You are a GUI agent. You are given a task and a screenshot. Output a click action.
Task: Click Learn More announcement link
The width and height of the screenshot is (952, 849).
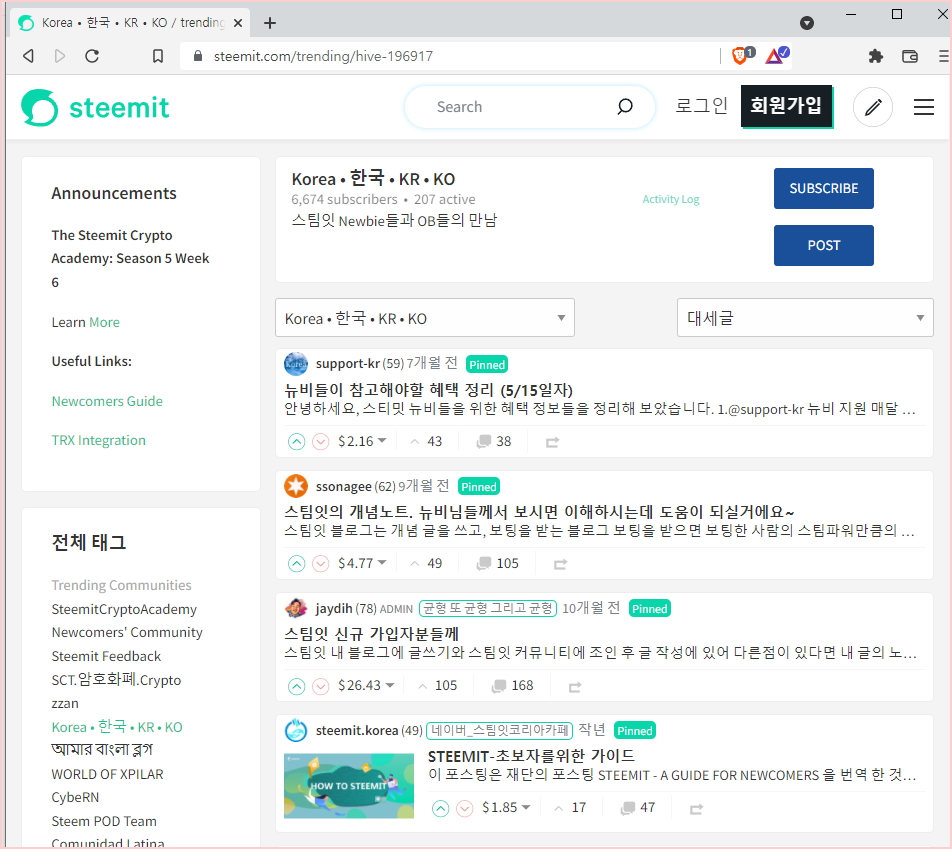(x=86, y=322)
